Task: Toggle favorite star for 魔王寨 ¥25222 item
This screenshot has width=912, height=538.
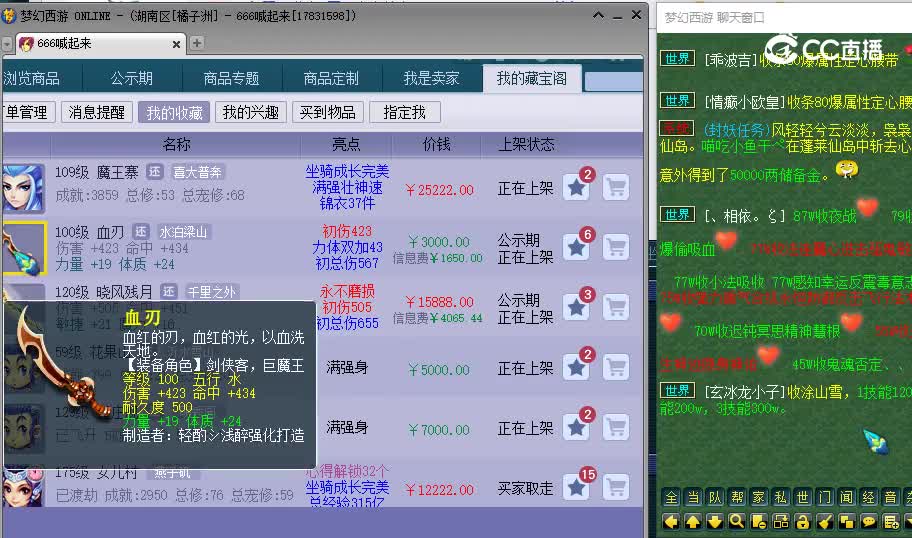Action: (576, 187)
